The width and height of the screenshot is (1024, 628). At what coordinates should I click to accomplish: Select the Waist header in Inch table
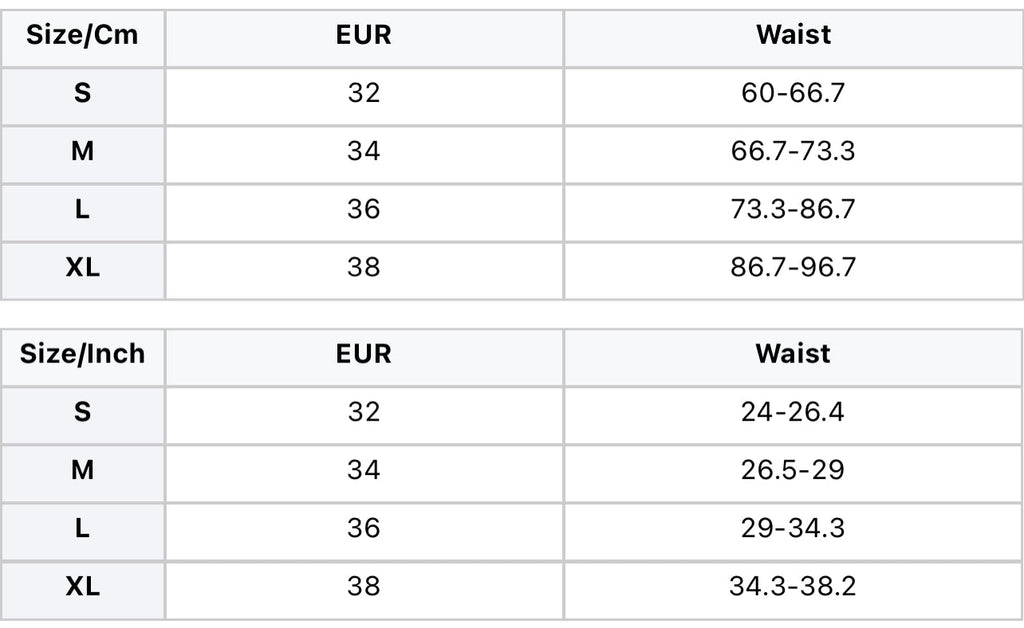coord(793,354)
